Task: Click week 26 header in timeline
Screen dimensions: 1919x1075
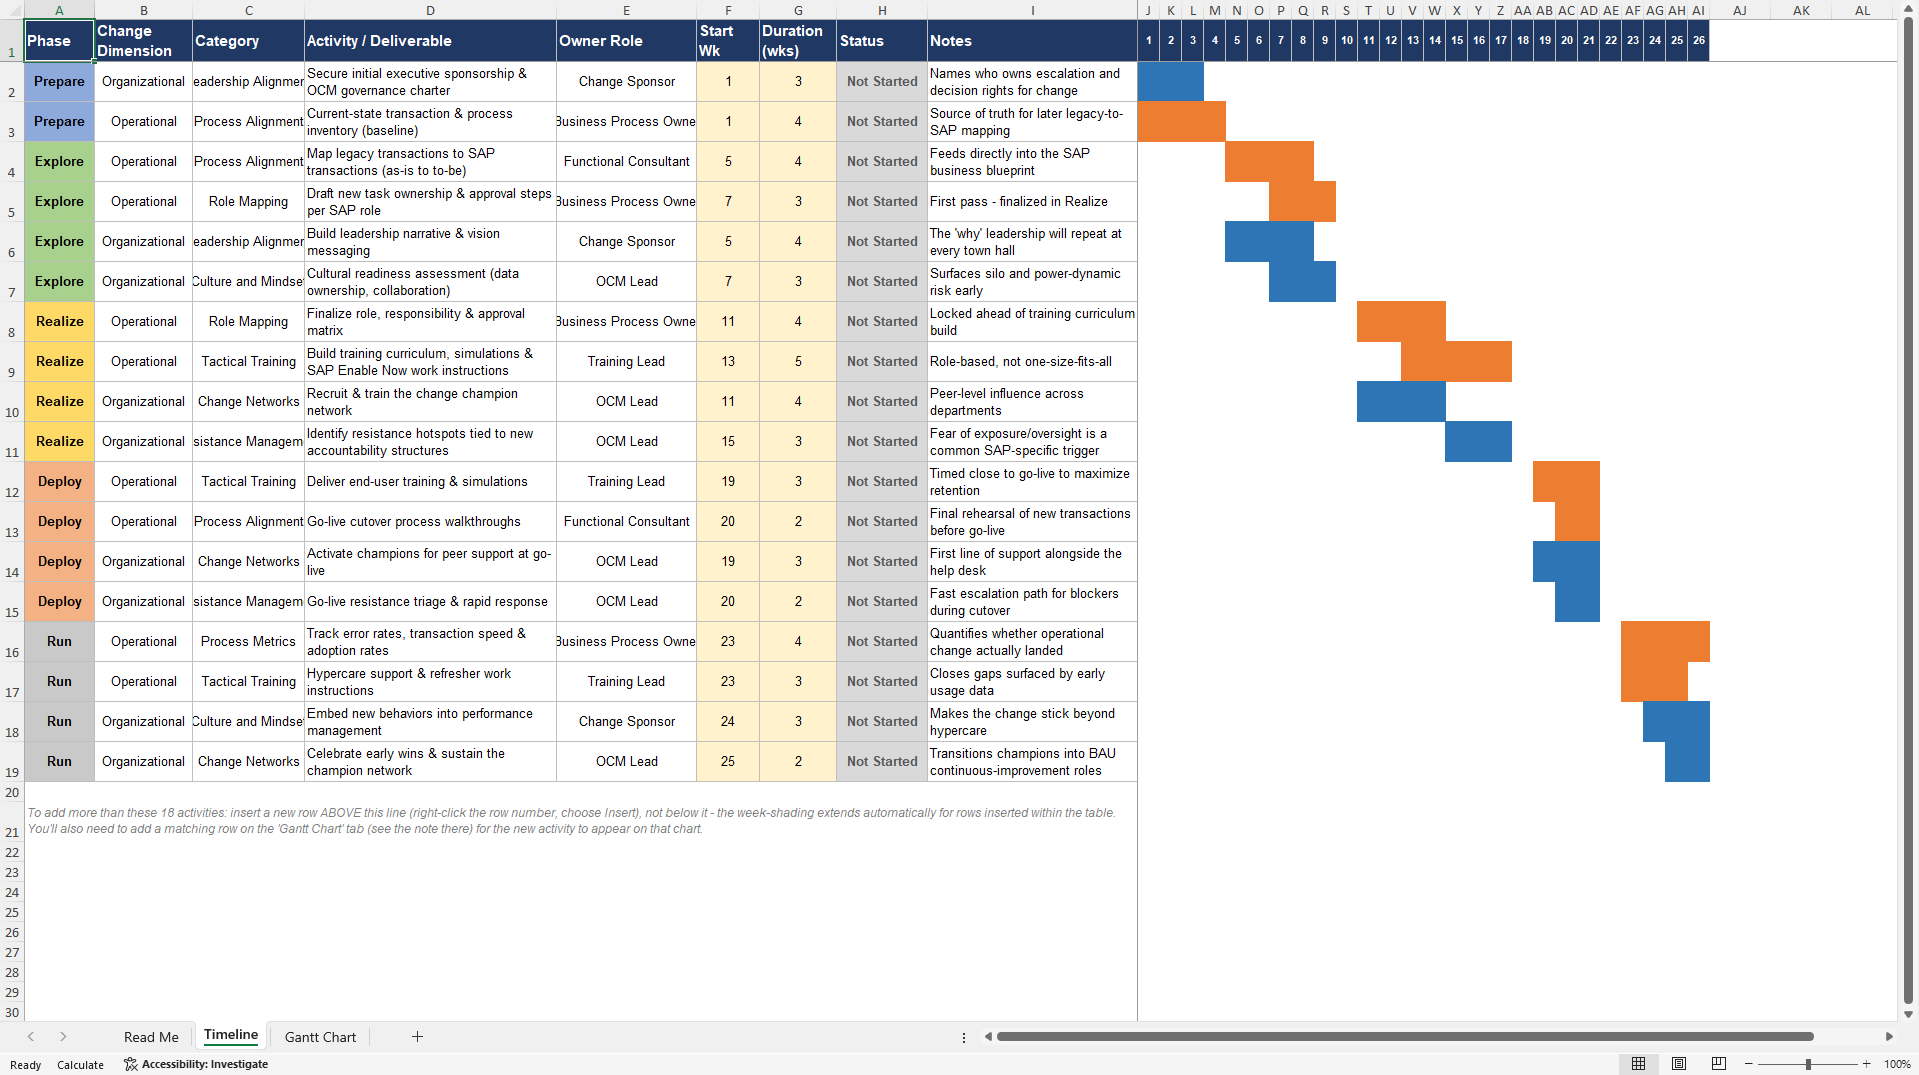Action: tap(1699, 41)
